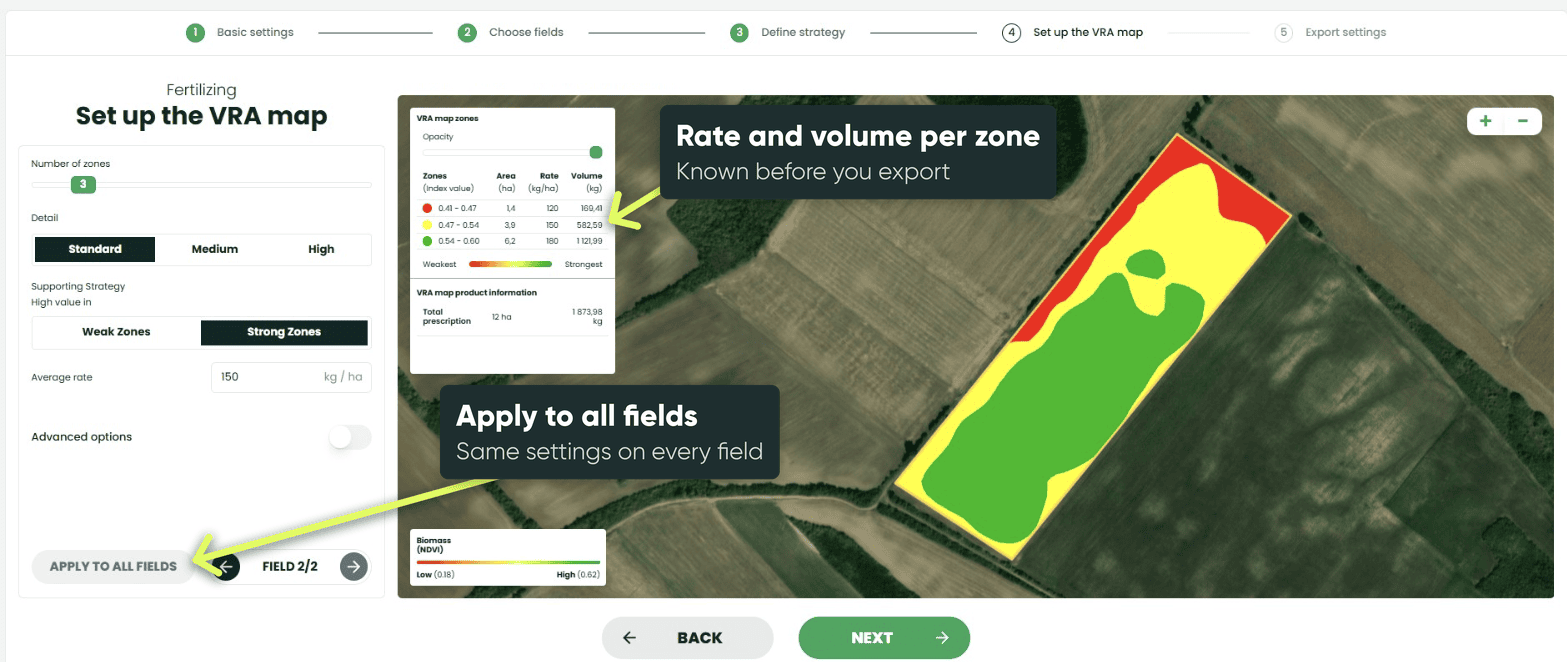This screenshot has height=662, width=1567.
Task: Click the NEXT button
Action: pyautogui.click(x=884, y=638)
